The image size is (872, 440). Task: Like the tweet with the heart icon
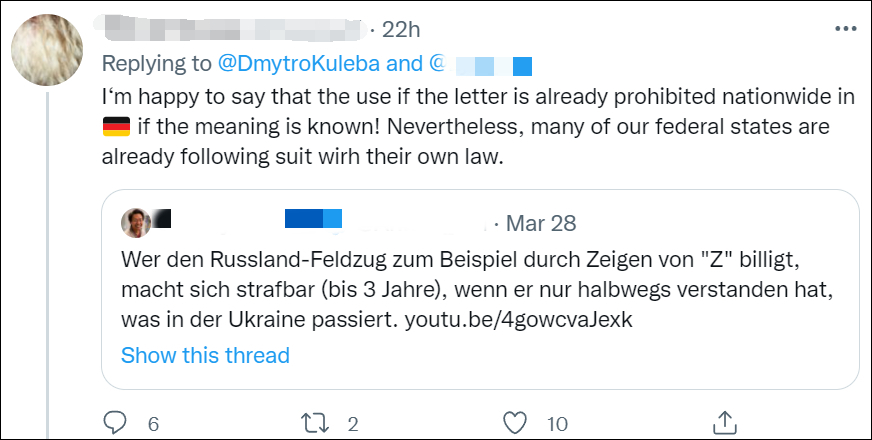517,422
